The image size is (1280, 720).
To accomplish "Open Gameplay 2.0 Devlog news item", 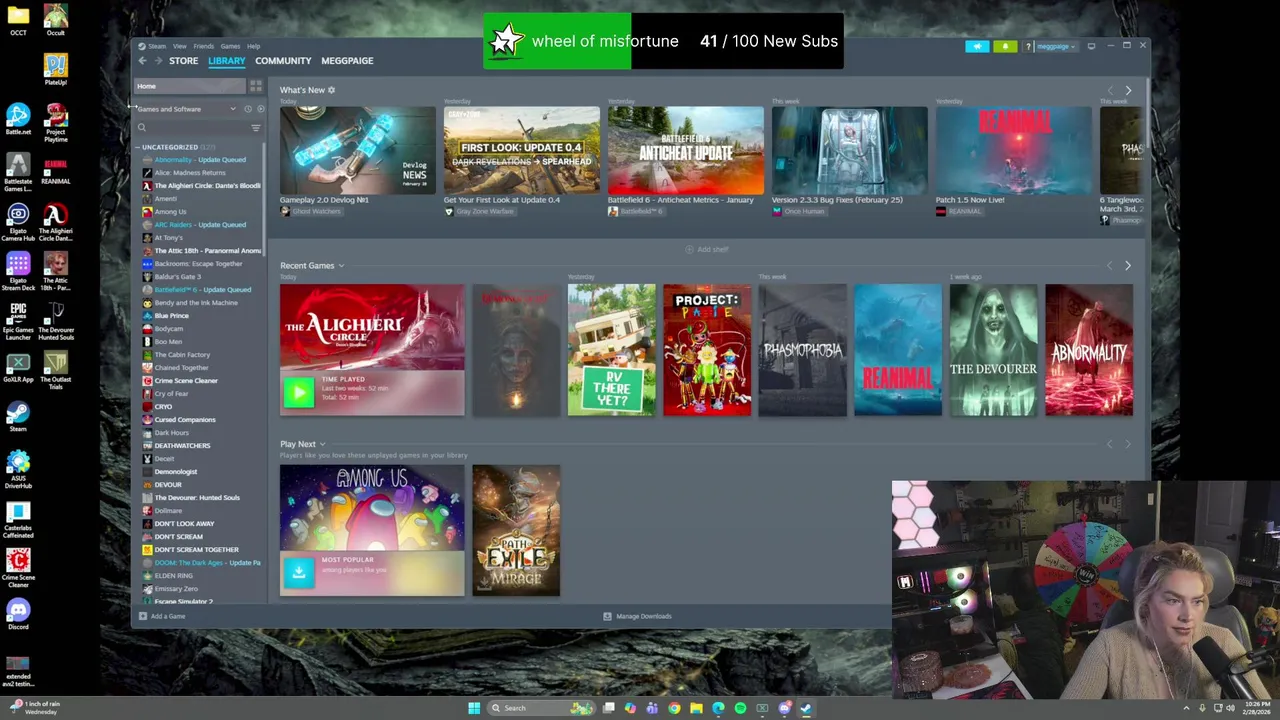I will coord(358,150).
